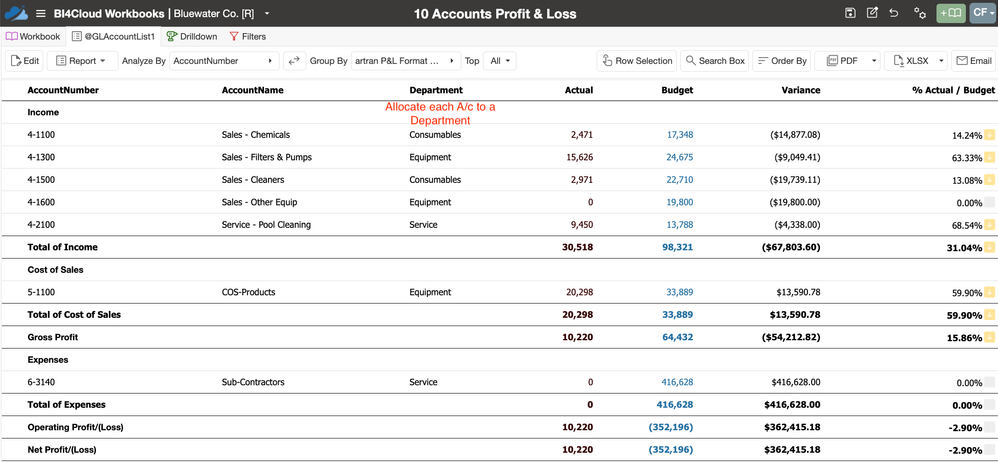Screen dimensions: 998x462
Task: Open the Analyze By AccountNumber dropdown
Action: click(224, 61)
